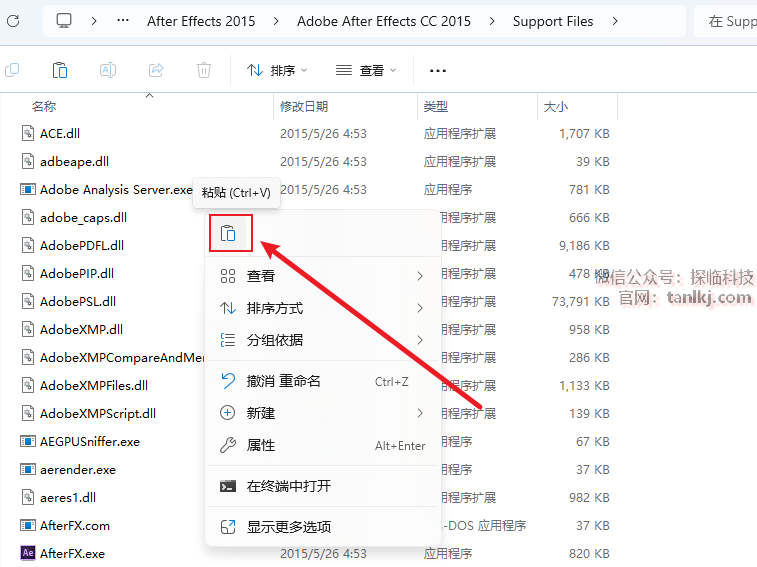
Task: Open the toolbar see-more ellipsis menu
Action: pyautogui.click(x=437, y=71)
